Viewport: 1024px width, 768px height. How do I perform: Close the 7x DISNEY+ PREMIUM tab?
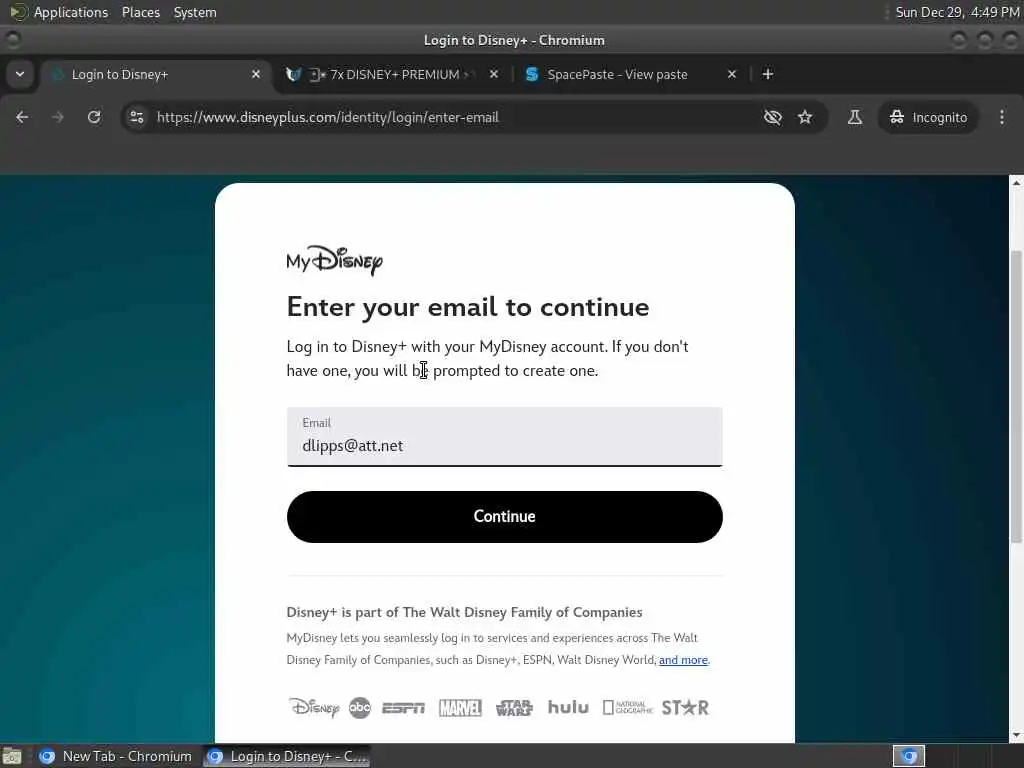(494, 74)
